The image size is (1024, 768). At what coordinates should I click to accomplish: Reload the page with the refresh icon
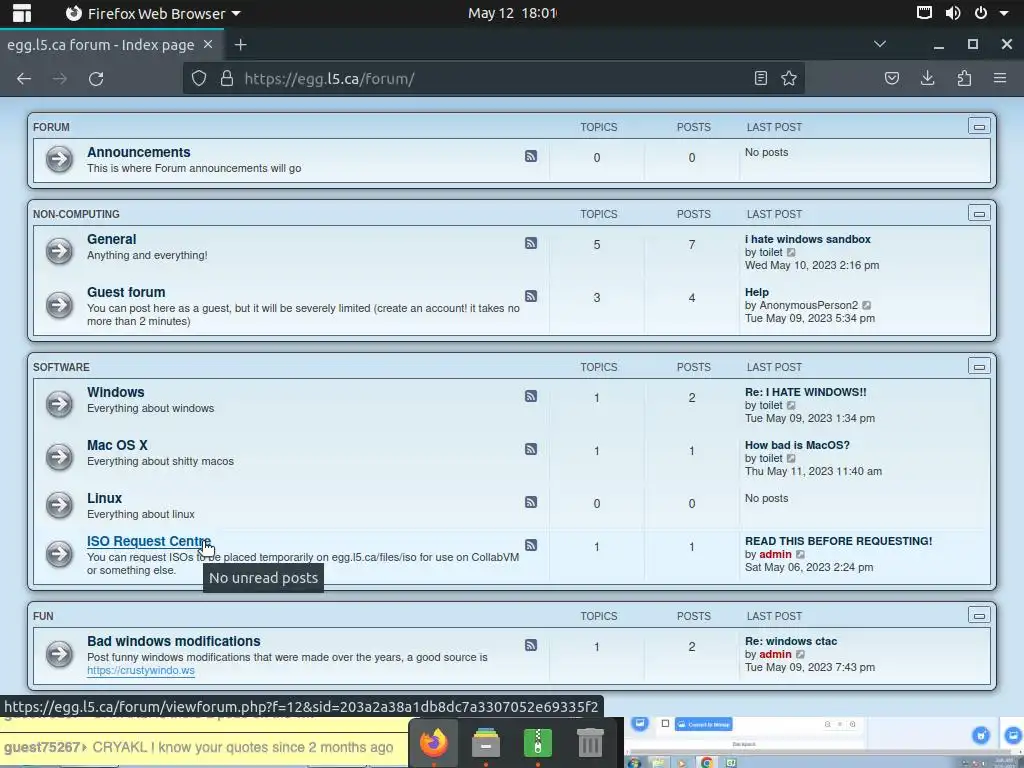pos(96,79)
